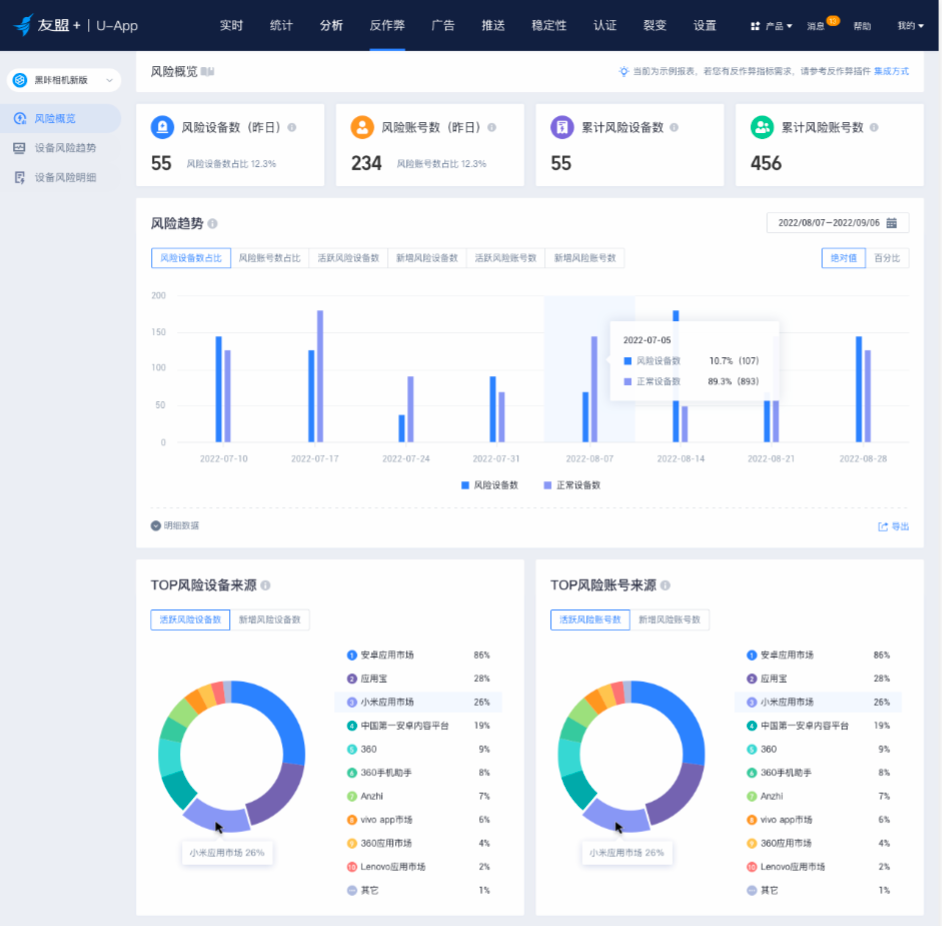
Task: Select 新增风险账号数 trend tab
Action: (585, 258)
